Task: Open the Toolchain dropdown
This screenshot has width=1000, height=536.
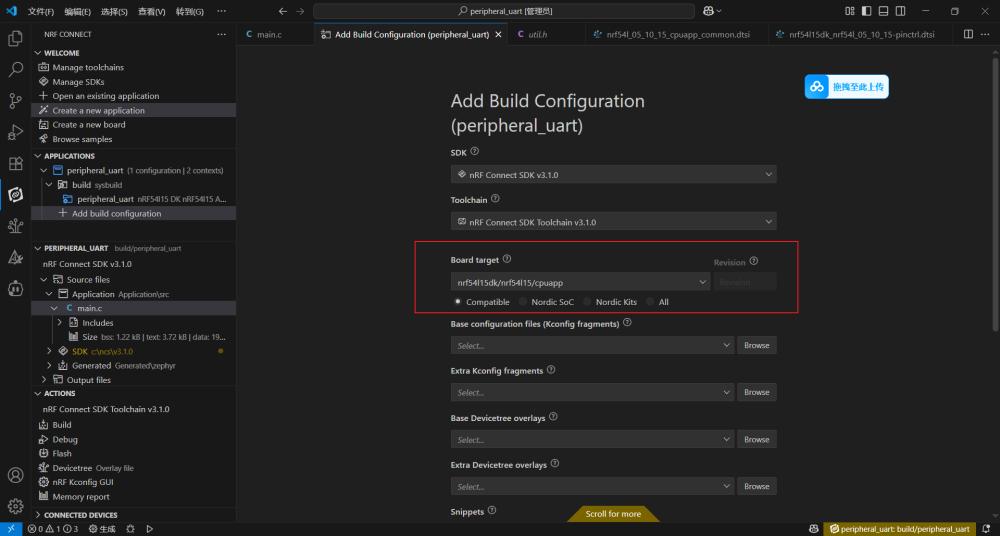Action: pos(613,222)
